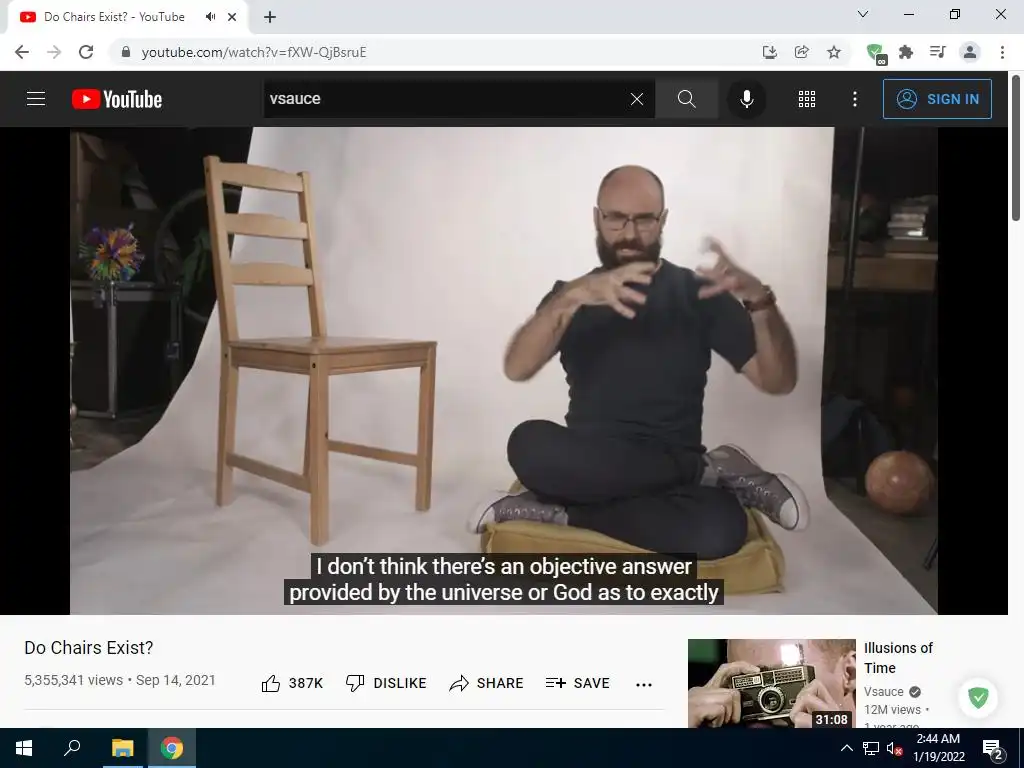This screenshot has width=1024, height=768.
Task: Click the 'Do Chairs Exist?' video title
Action: pos(89,648)
